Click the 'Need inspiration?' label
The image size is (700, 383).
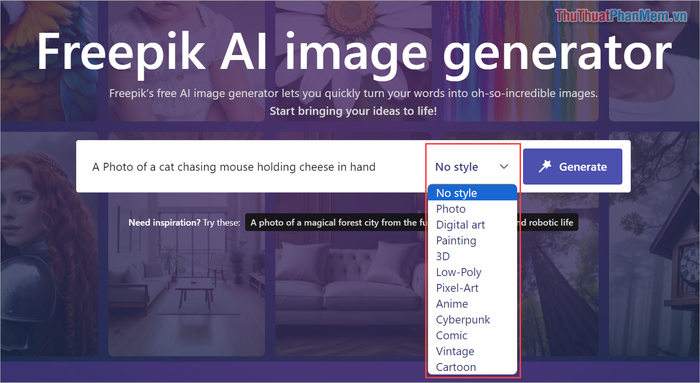tap(164, 222)
